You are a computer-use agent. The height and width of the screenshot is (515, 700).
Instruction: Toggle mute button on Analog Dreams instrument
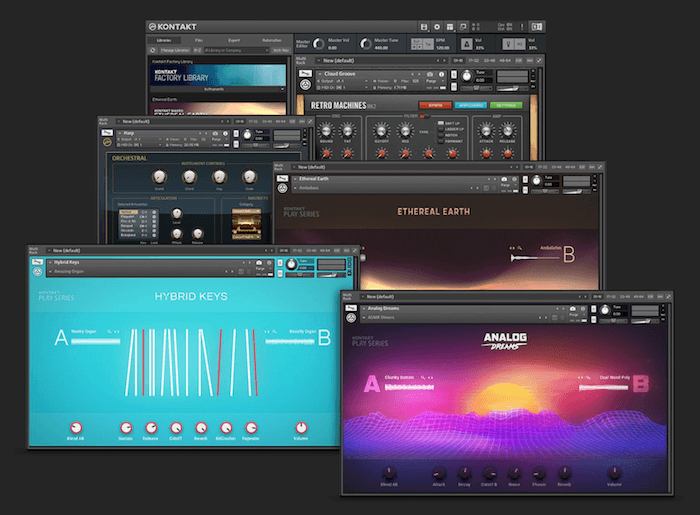(593, 320)
